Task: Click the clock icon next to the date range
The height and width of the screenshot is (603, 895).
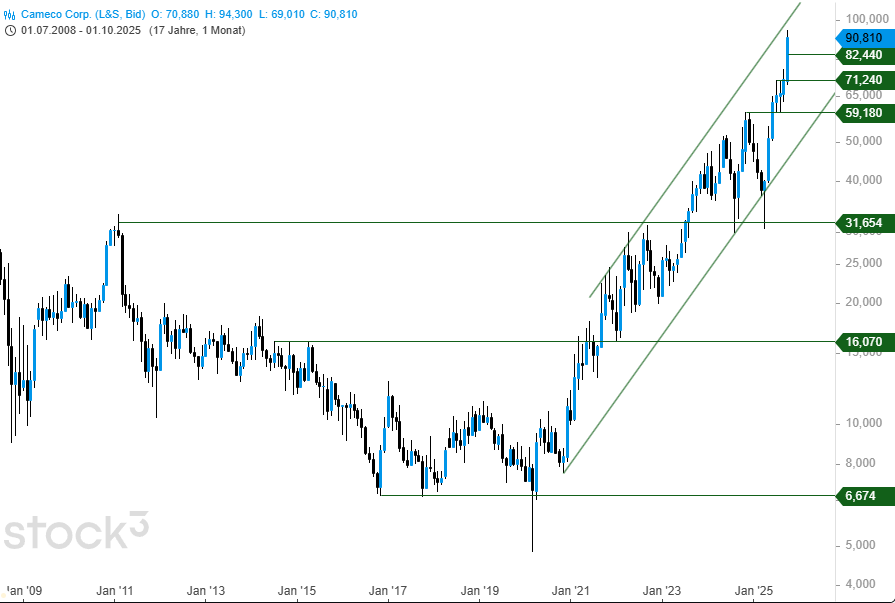Action: coord(10,30)
